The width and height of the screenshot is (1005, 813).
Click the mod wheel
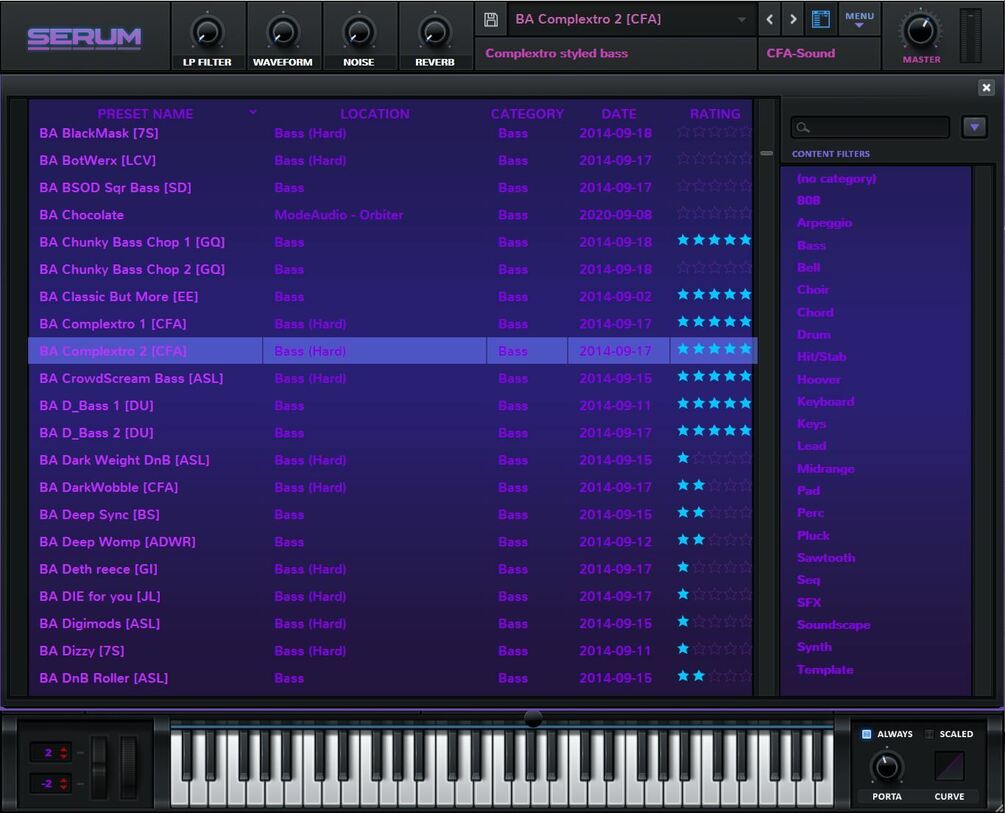(x=128, y=767)
